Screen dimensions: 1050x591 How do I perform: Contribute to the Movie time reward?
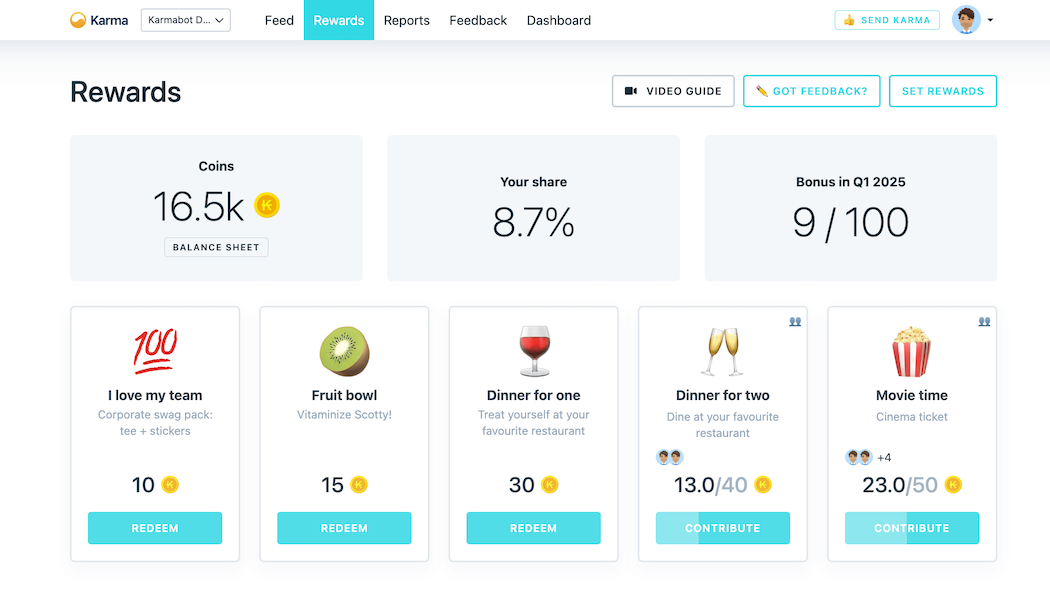(x=912, y=528)
